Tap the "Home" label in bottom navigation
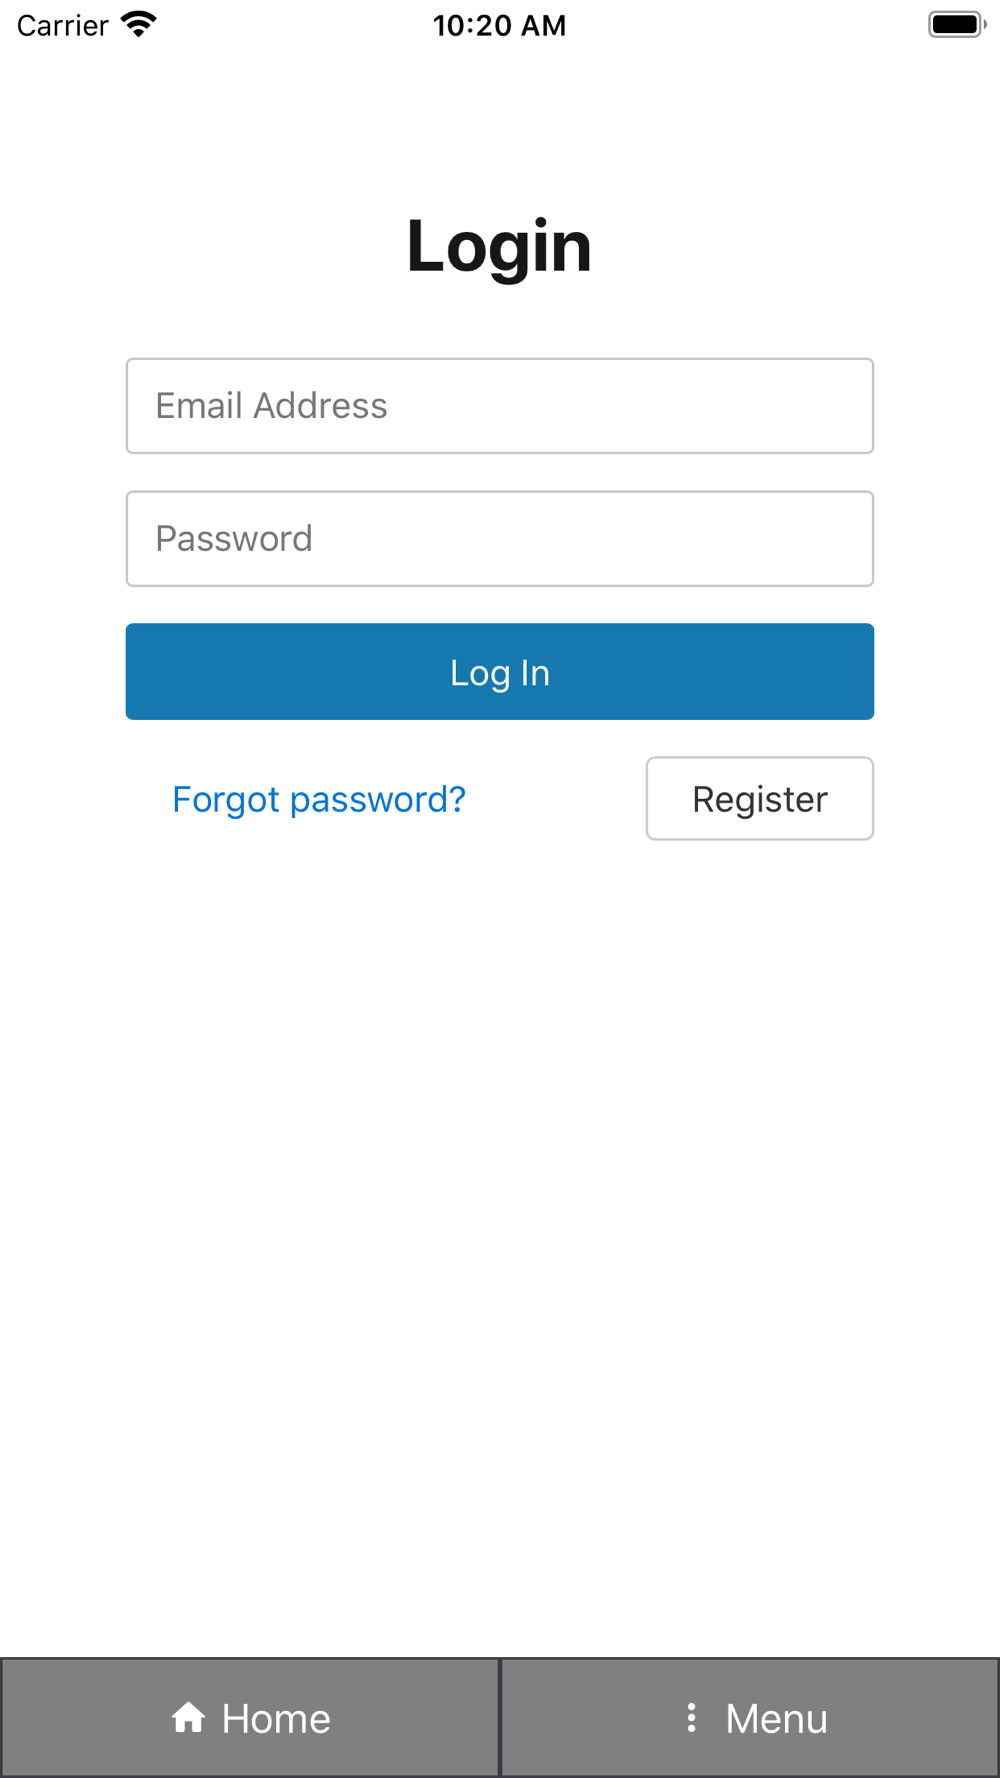 pos(276,1718)
